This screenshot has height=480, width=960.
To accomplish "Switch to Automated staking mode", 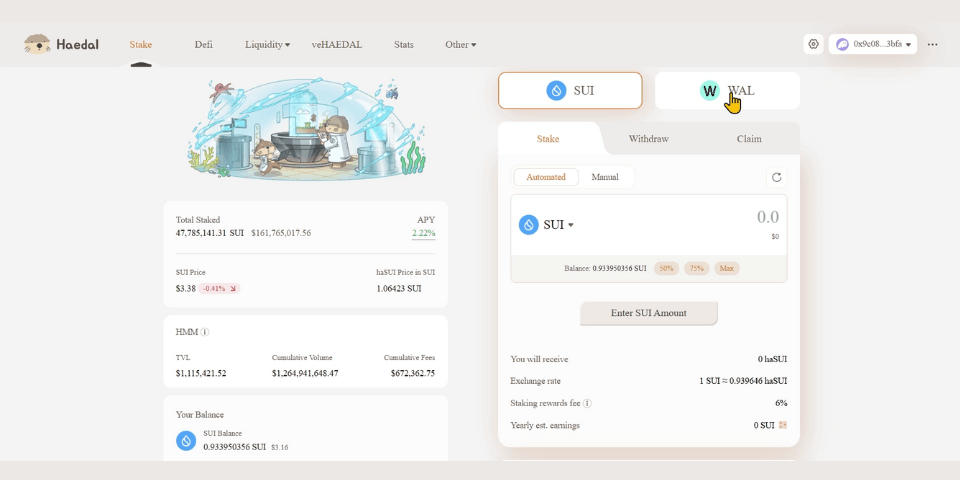I will tap(546, 177).
